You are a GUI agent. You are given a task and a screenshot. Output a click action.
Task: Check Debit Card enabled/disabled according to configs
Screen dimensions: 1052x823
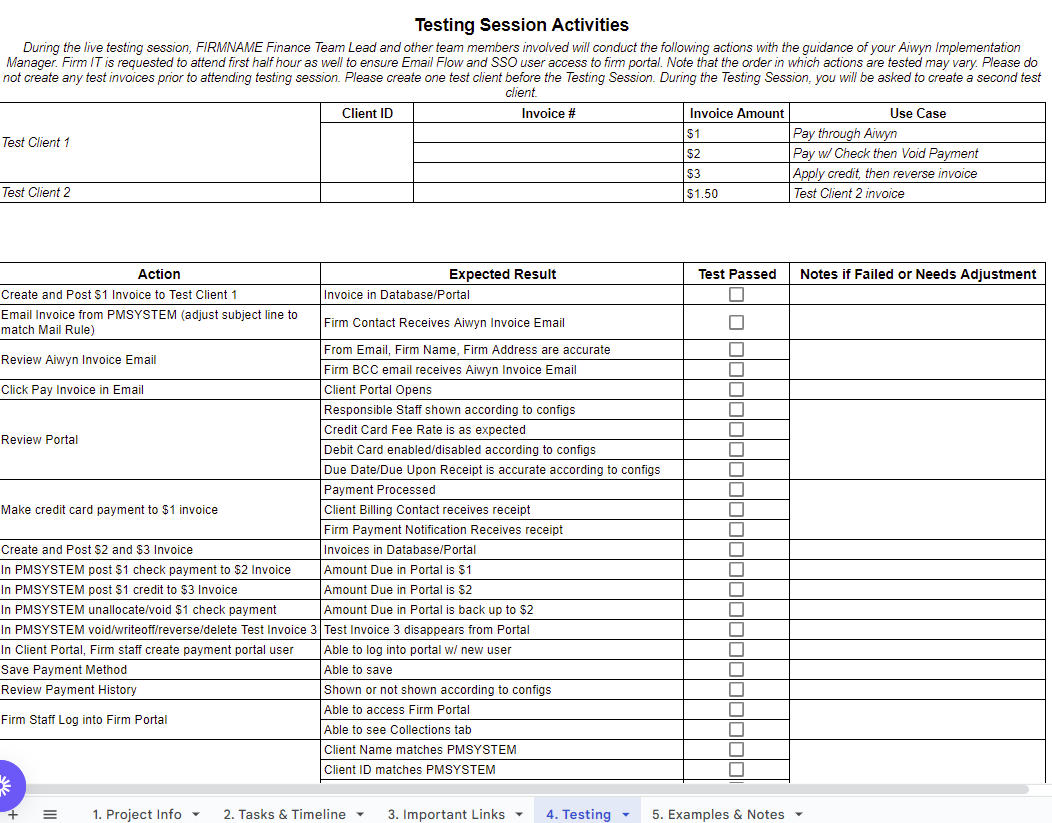click(736, 449)
